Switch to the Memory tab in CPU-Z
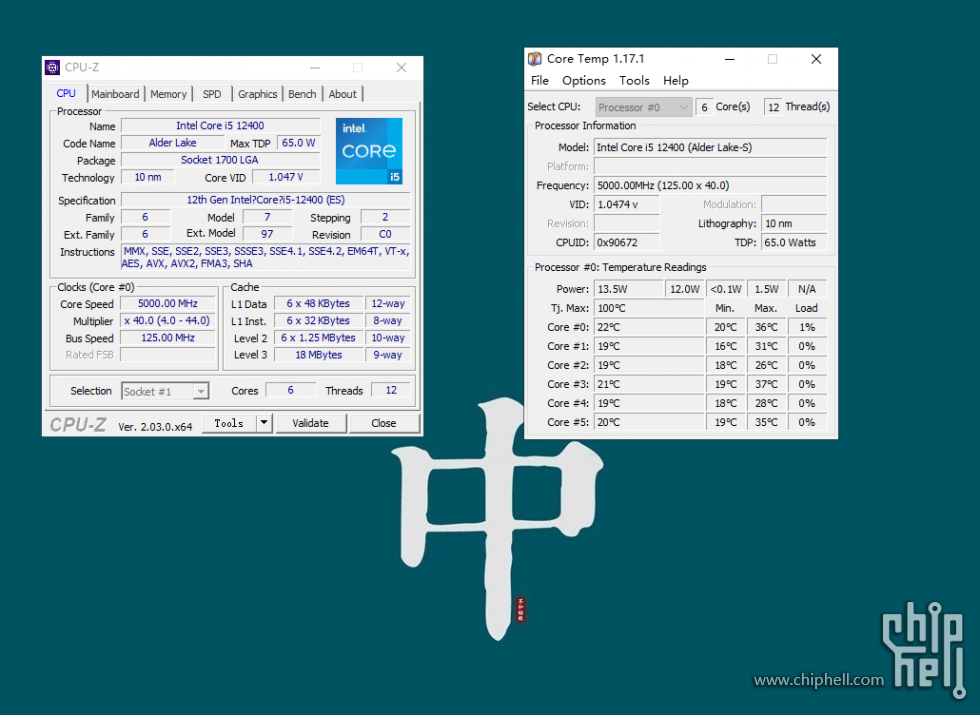Viewport: 980px width, 715px height. pyautogui.click(x=168, y=94)
